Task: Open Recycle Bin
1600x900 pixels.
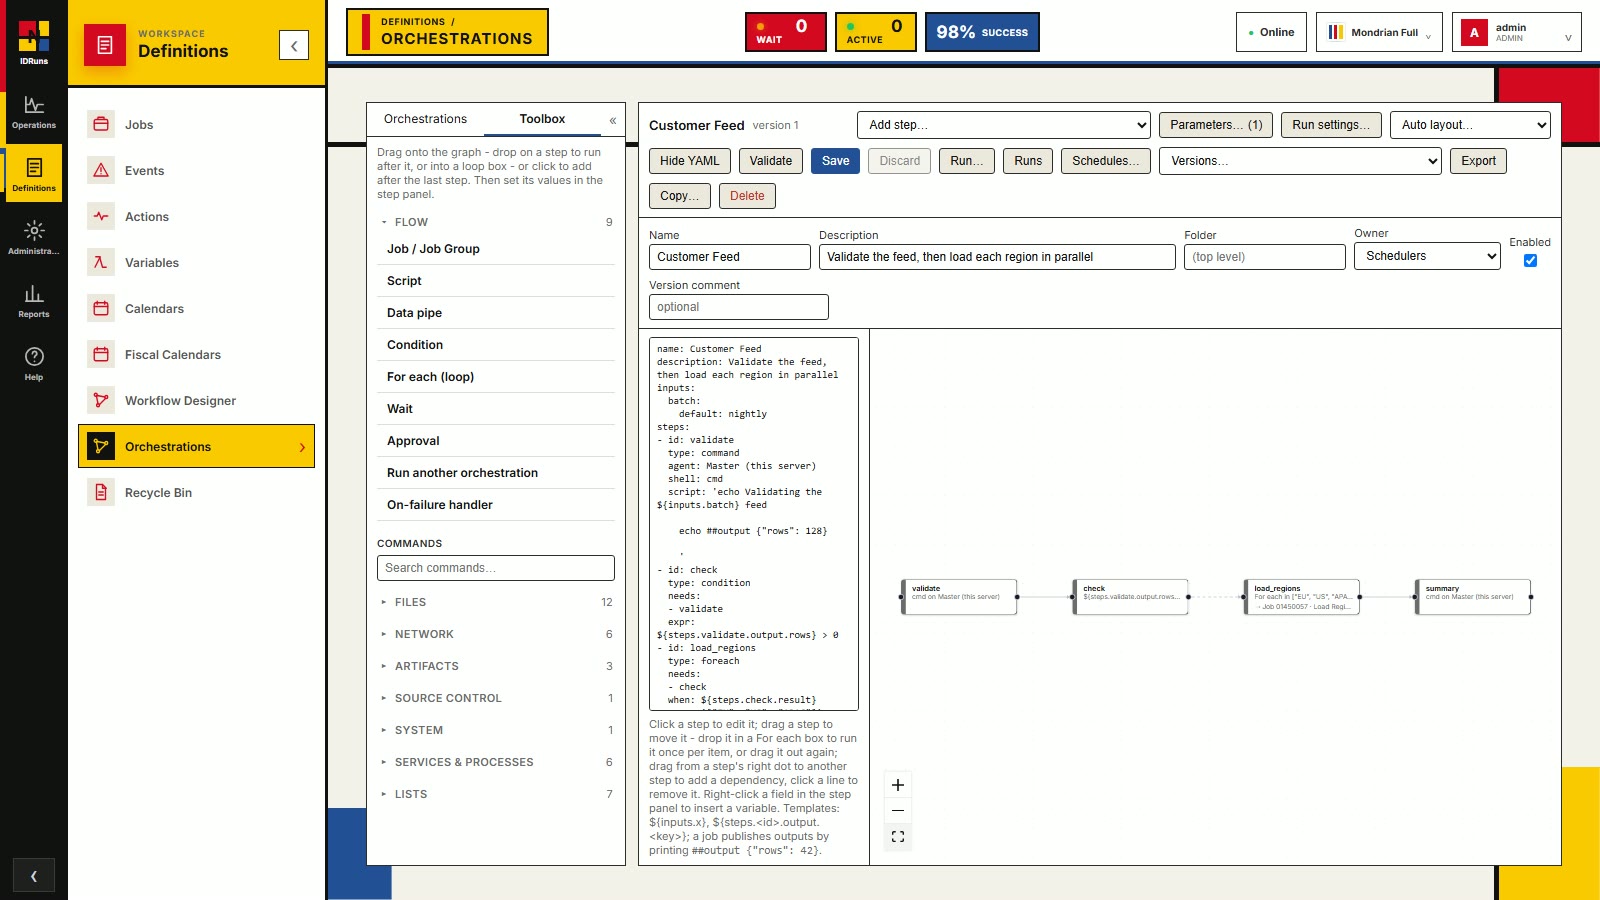Action: (x=196, y=493)
